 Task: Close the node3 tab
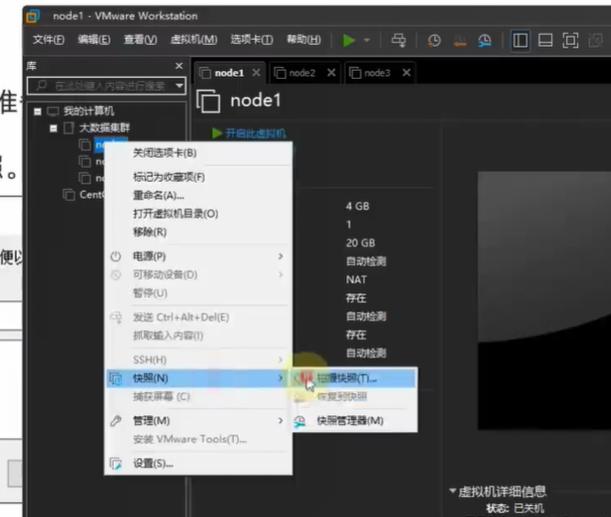[406, 72]
